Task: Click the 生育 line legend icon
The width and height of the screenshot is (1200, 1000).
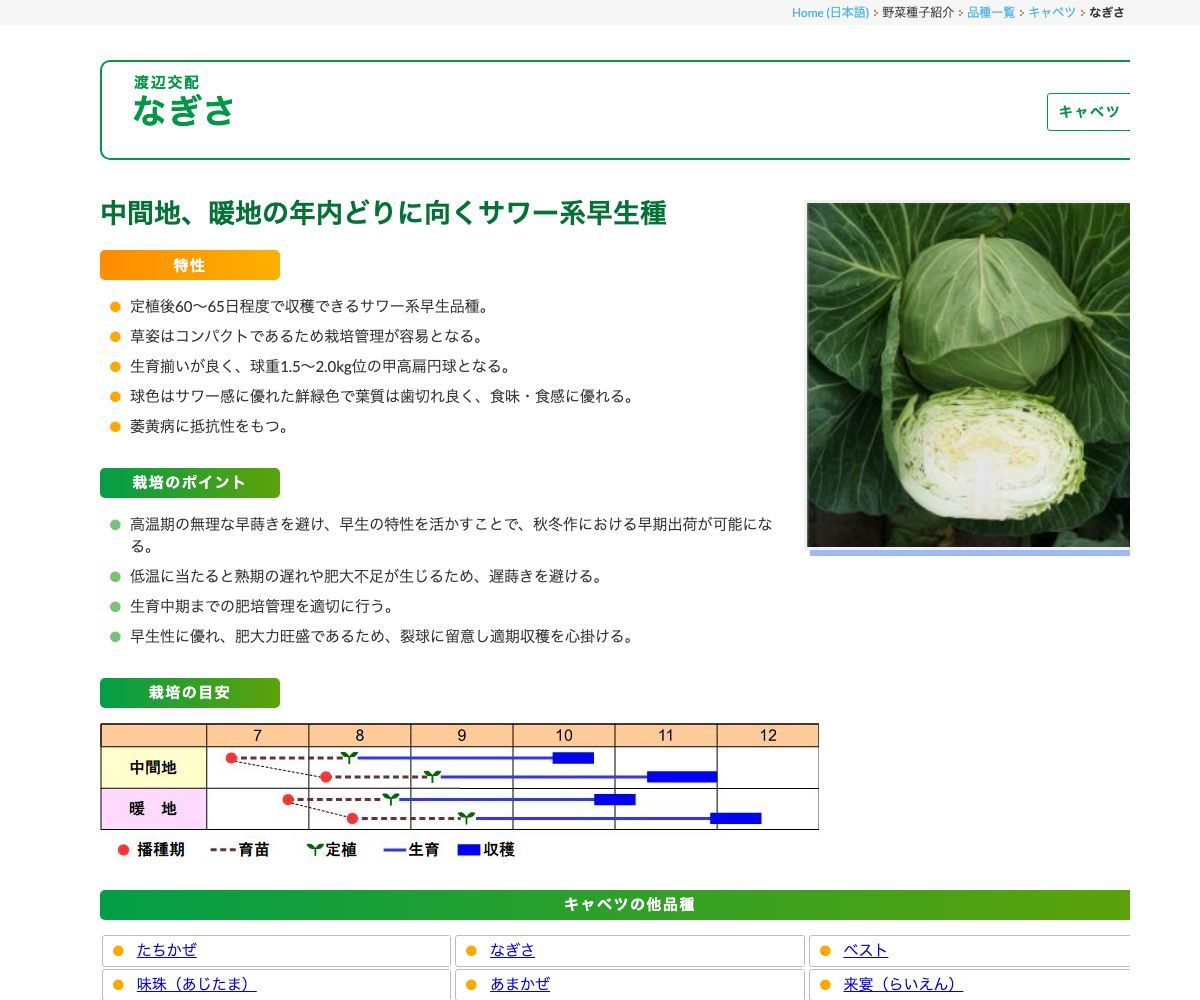Action: click(392, 850)
